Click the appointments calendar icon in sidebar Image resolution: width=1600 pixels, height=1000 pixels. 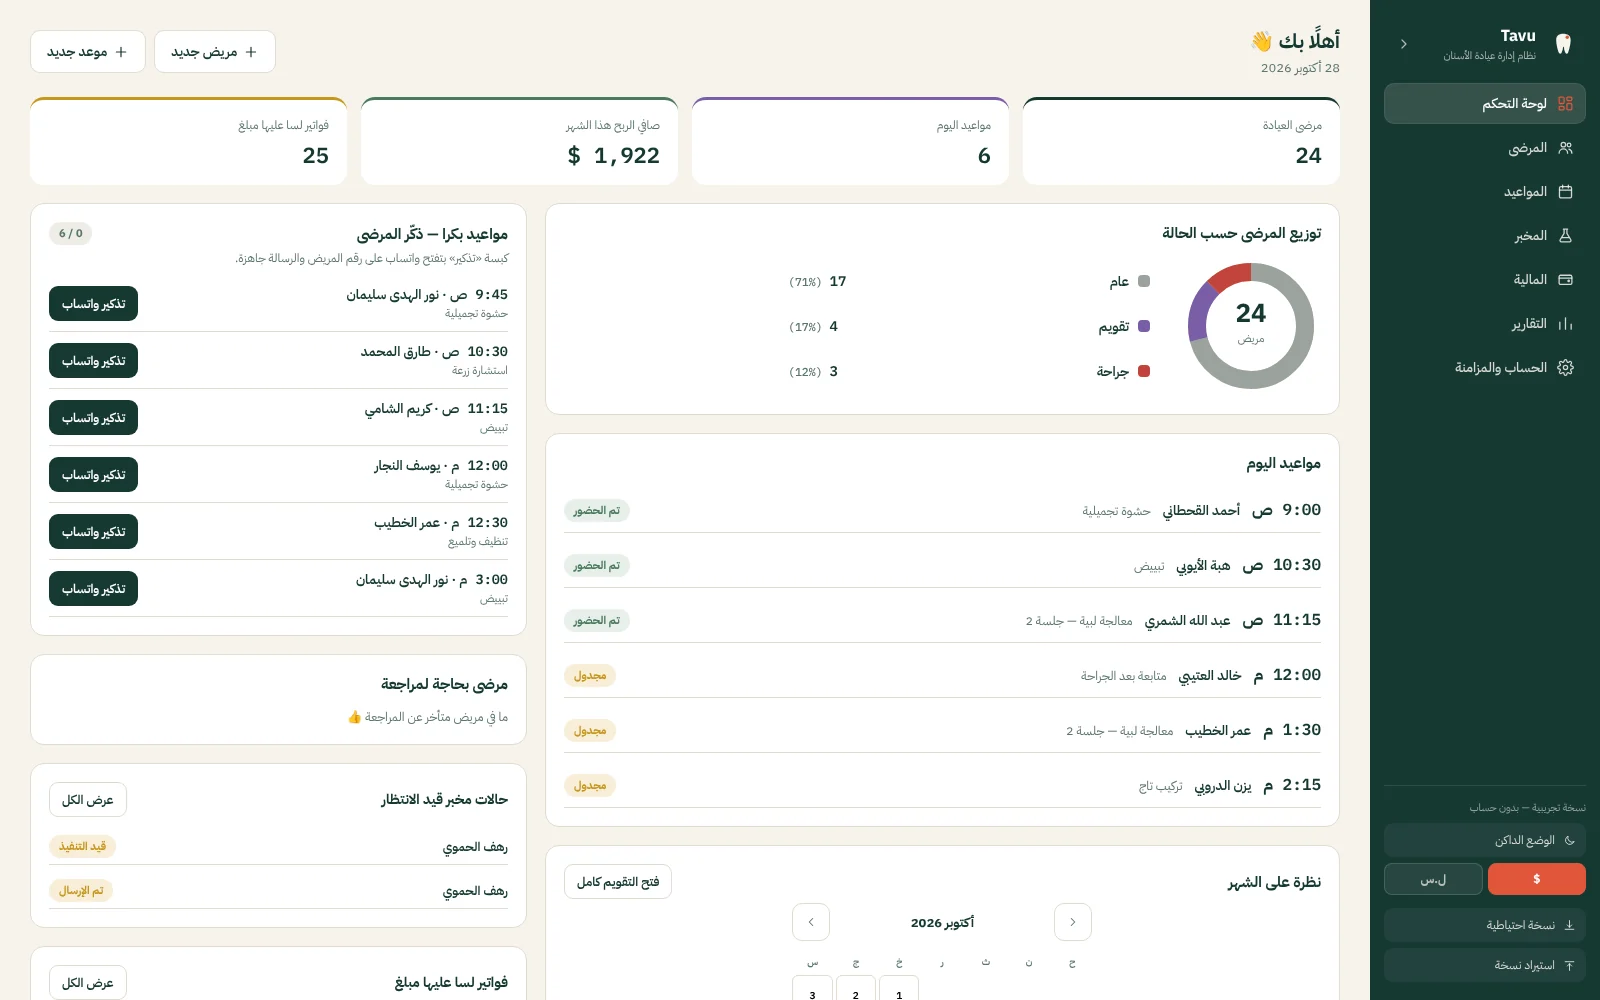pos(1565,192)
